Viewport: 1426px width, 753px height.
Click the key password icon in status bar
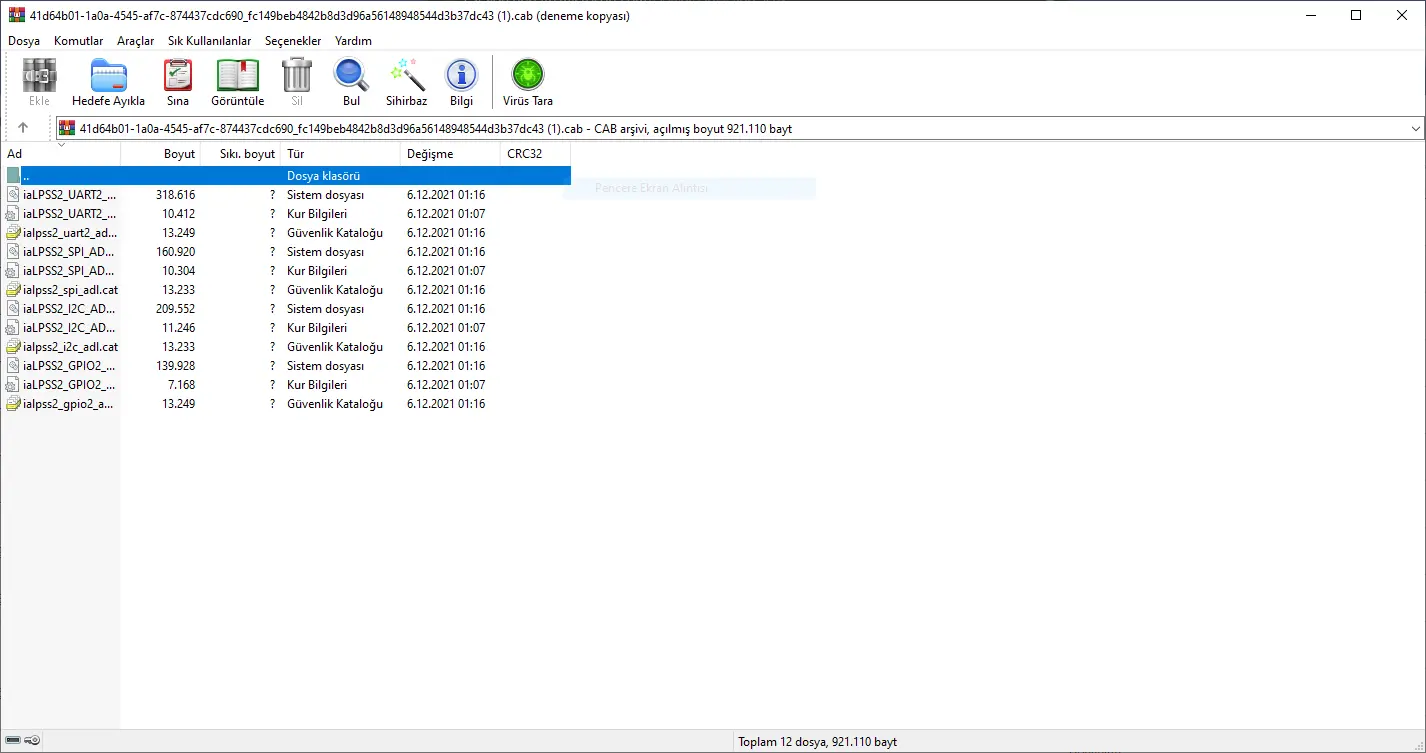[x=32, y=741]
